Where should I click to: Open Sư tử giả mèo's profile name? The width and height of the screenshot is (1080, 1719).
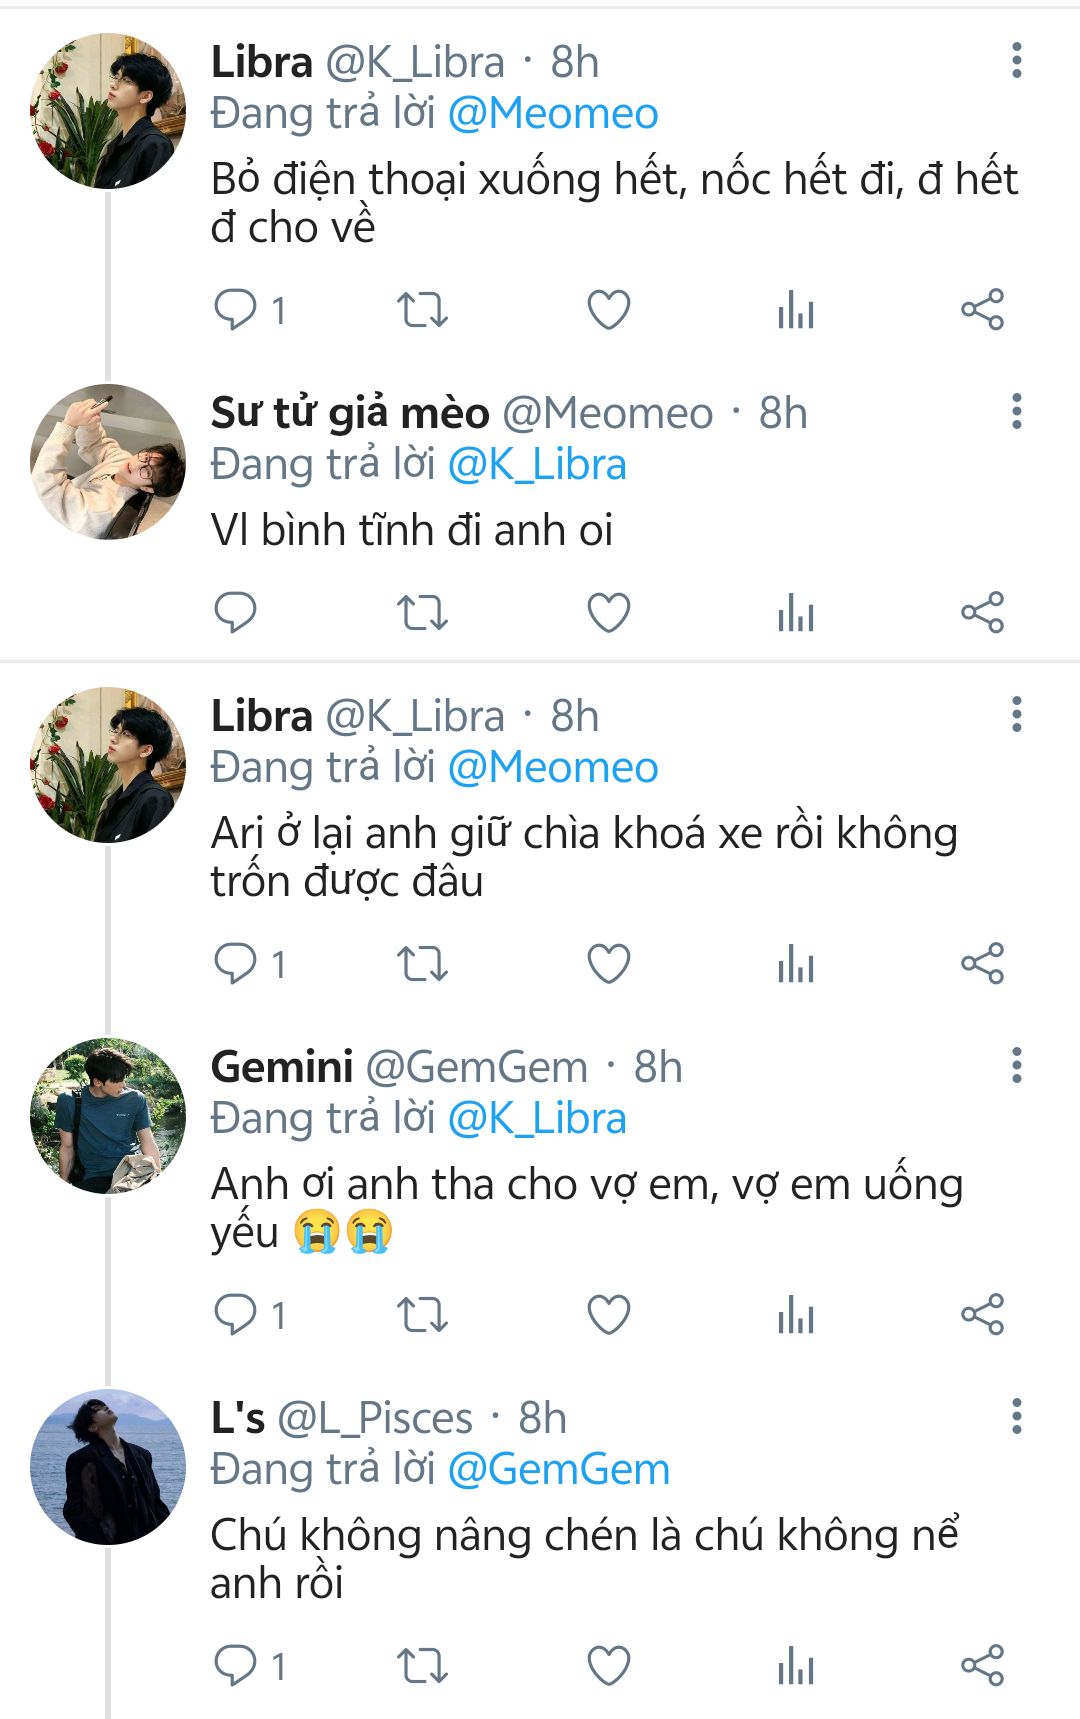(x=350, y=413)
